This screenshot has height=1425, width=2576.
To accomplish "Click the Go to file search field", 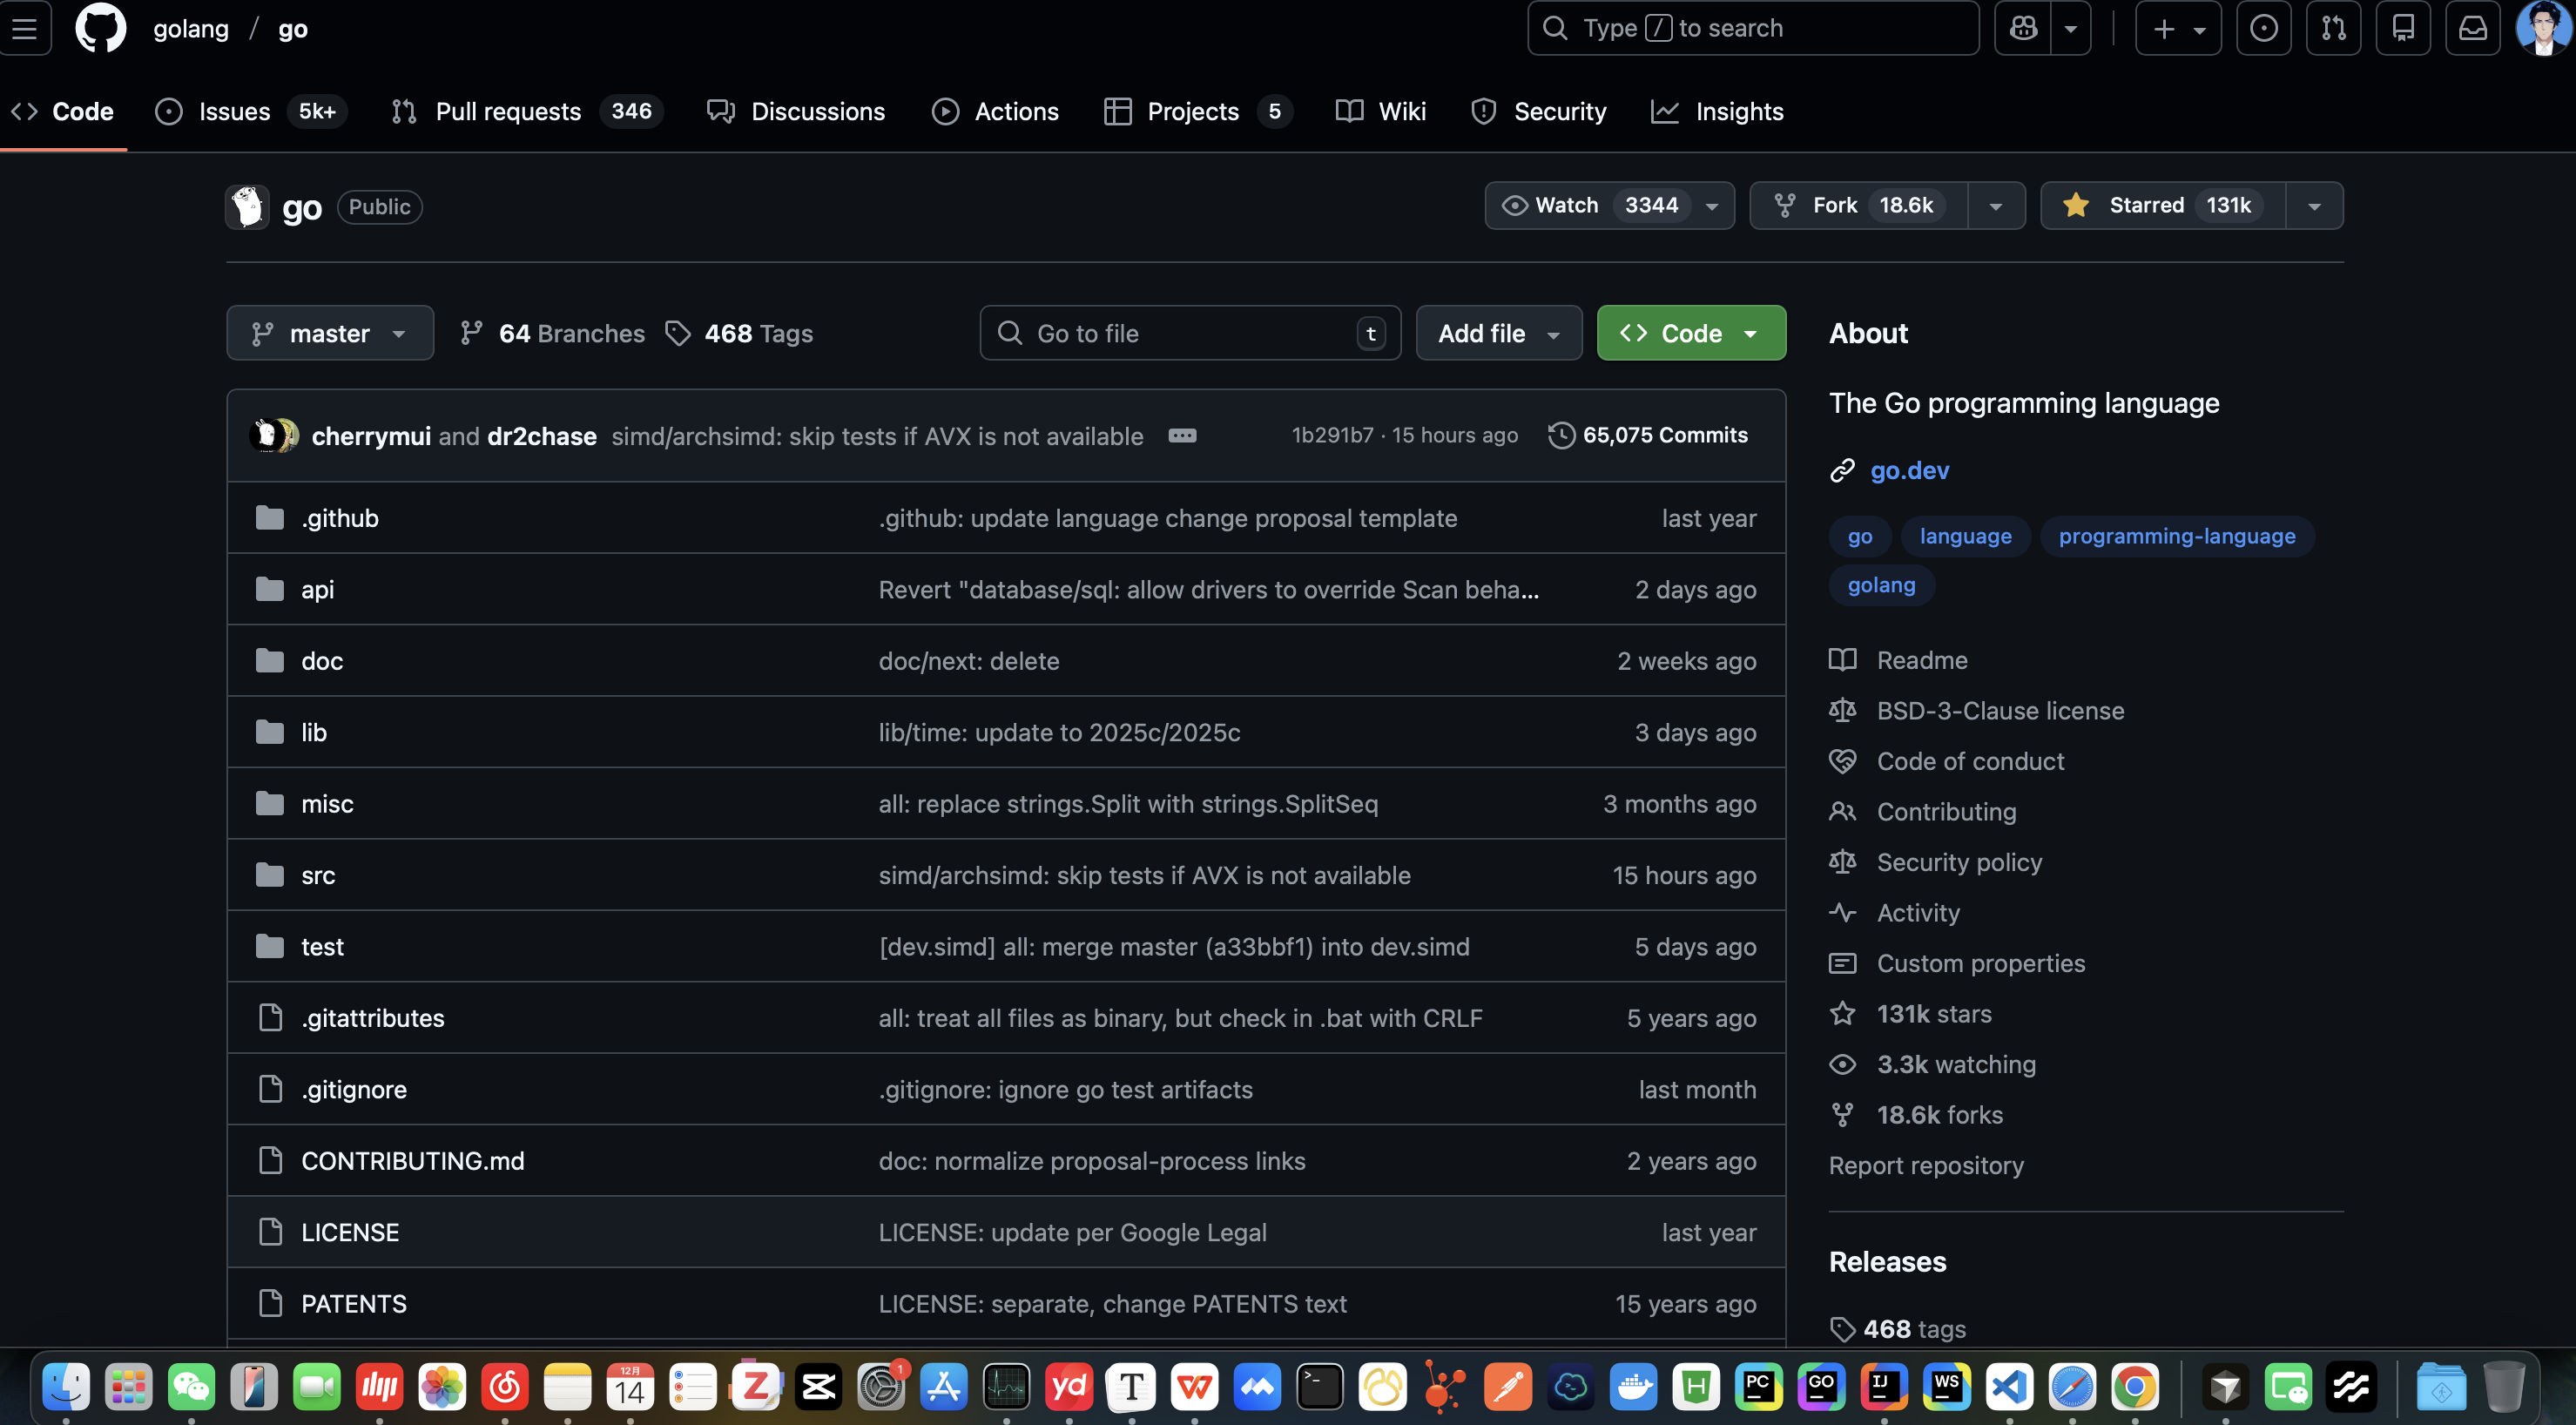I will point(1180,333).
